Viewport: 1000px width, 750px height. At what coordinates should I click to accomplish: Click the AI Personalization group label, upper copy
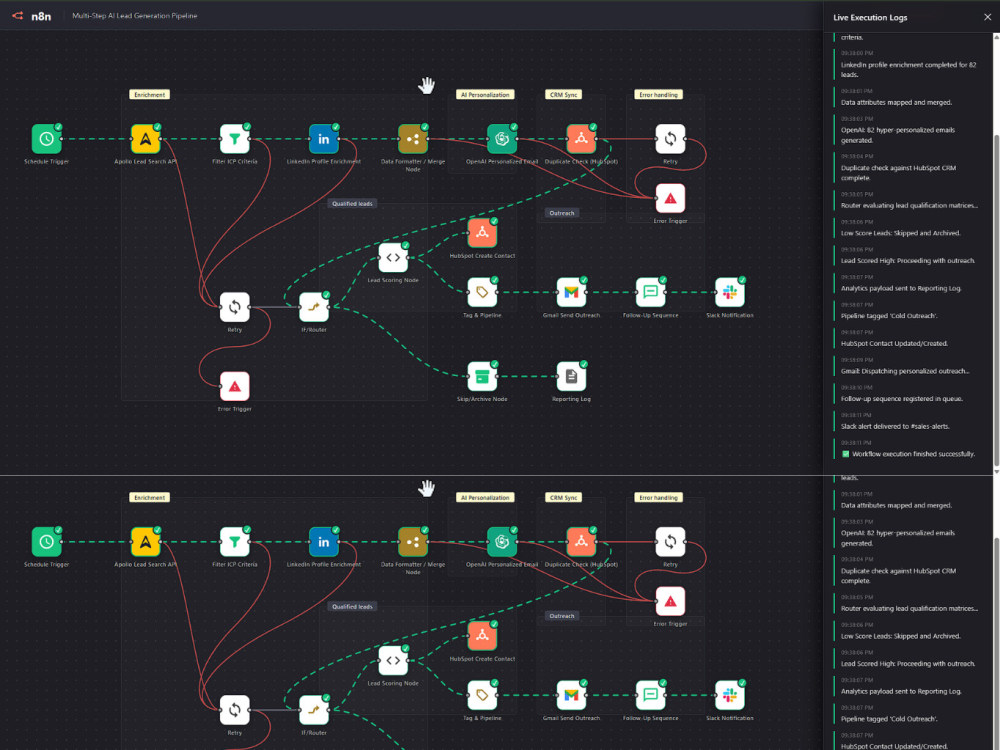click(485, 94)
